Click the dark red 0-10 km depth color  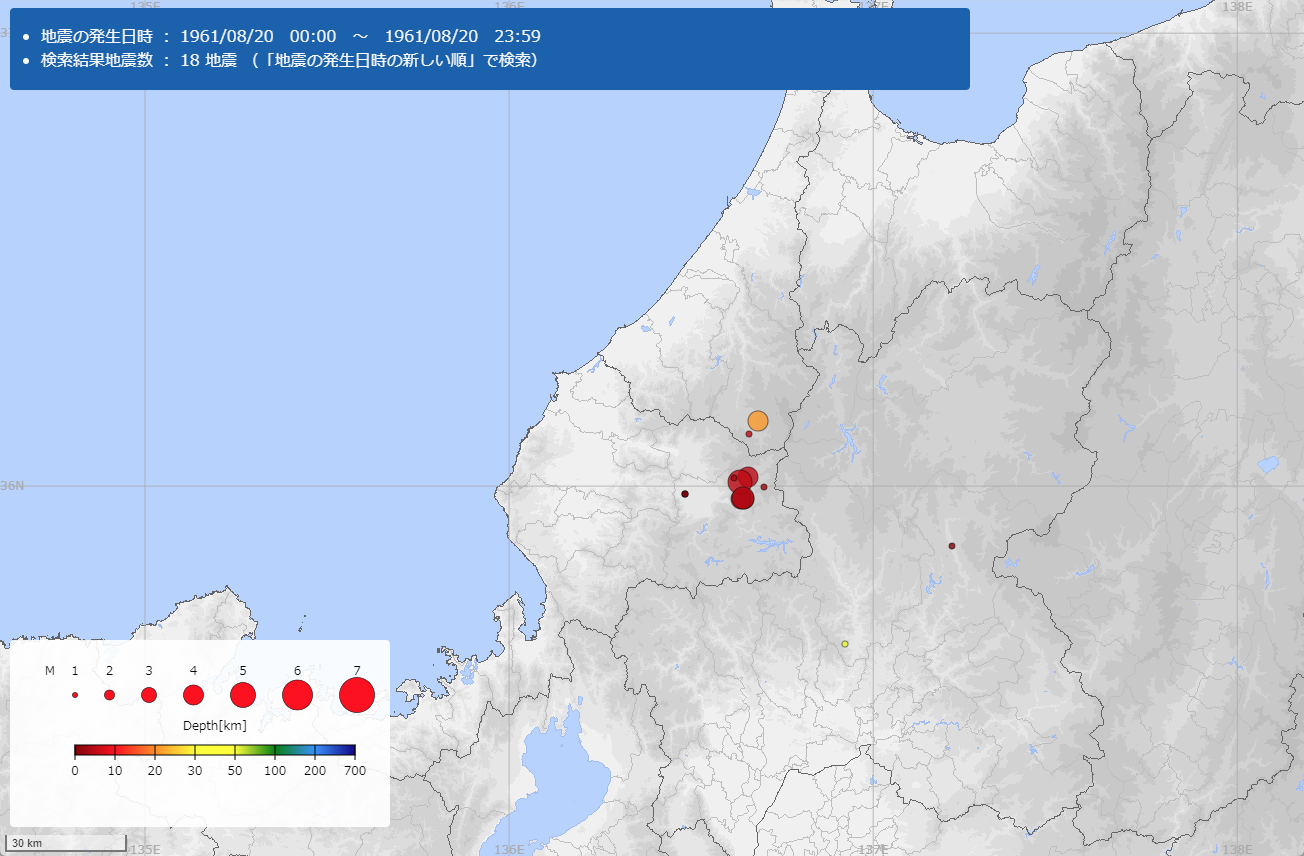click(x=95, y=750)
